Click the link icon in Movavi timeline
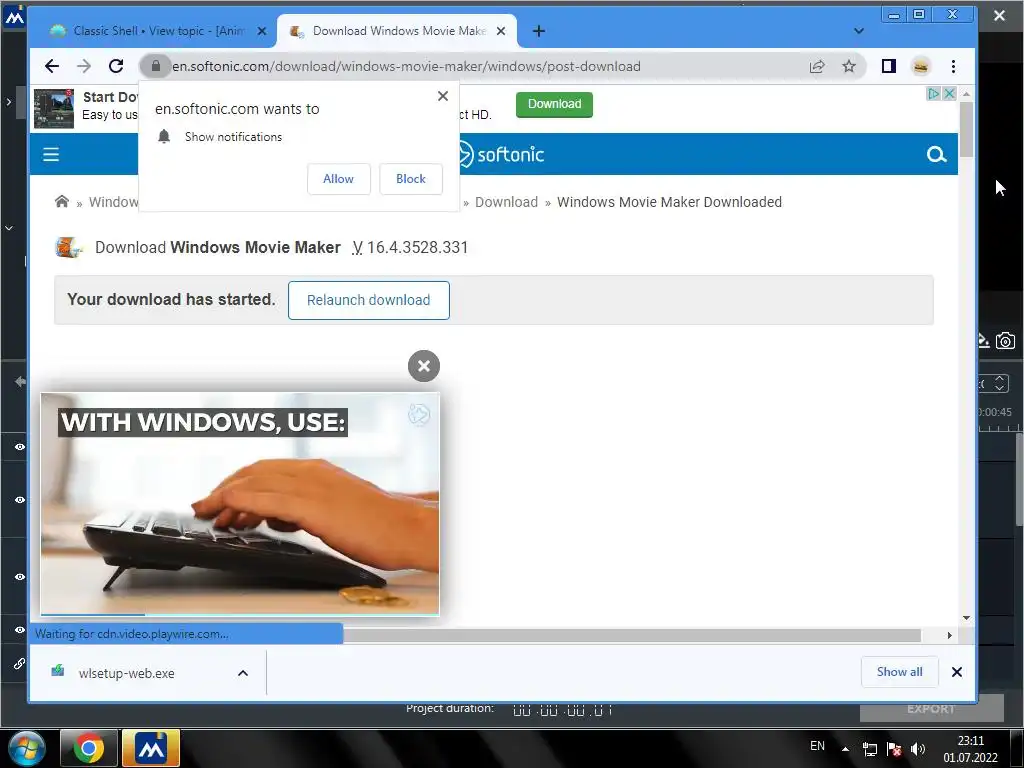Screen dimensions: 1024x768 coord(20,664)
